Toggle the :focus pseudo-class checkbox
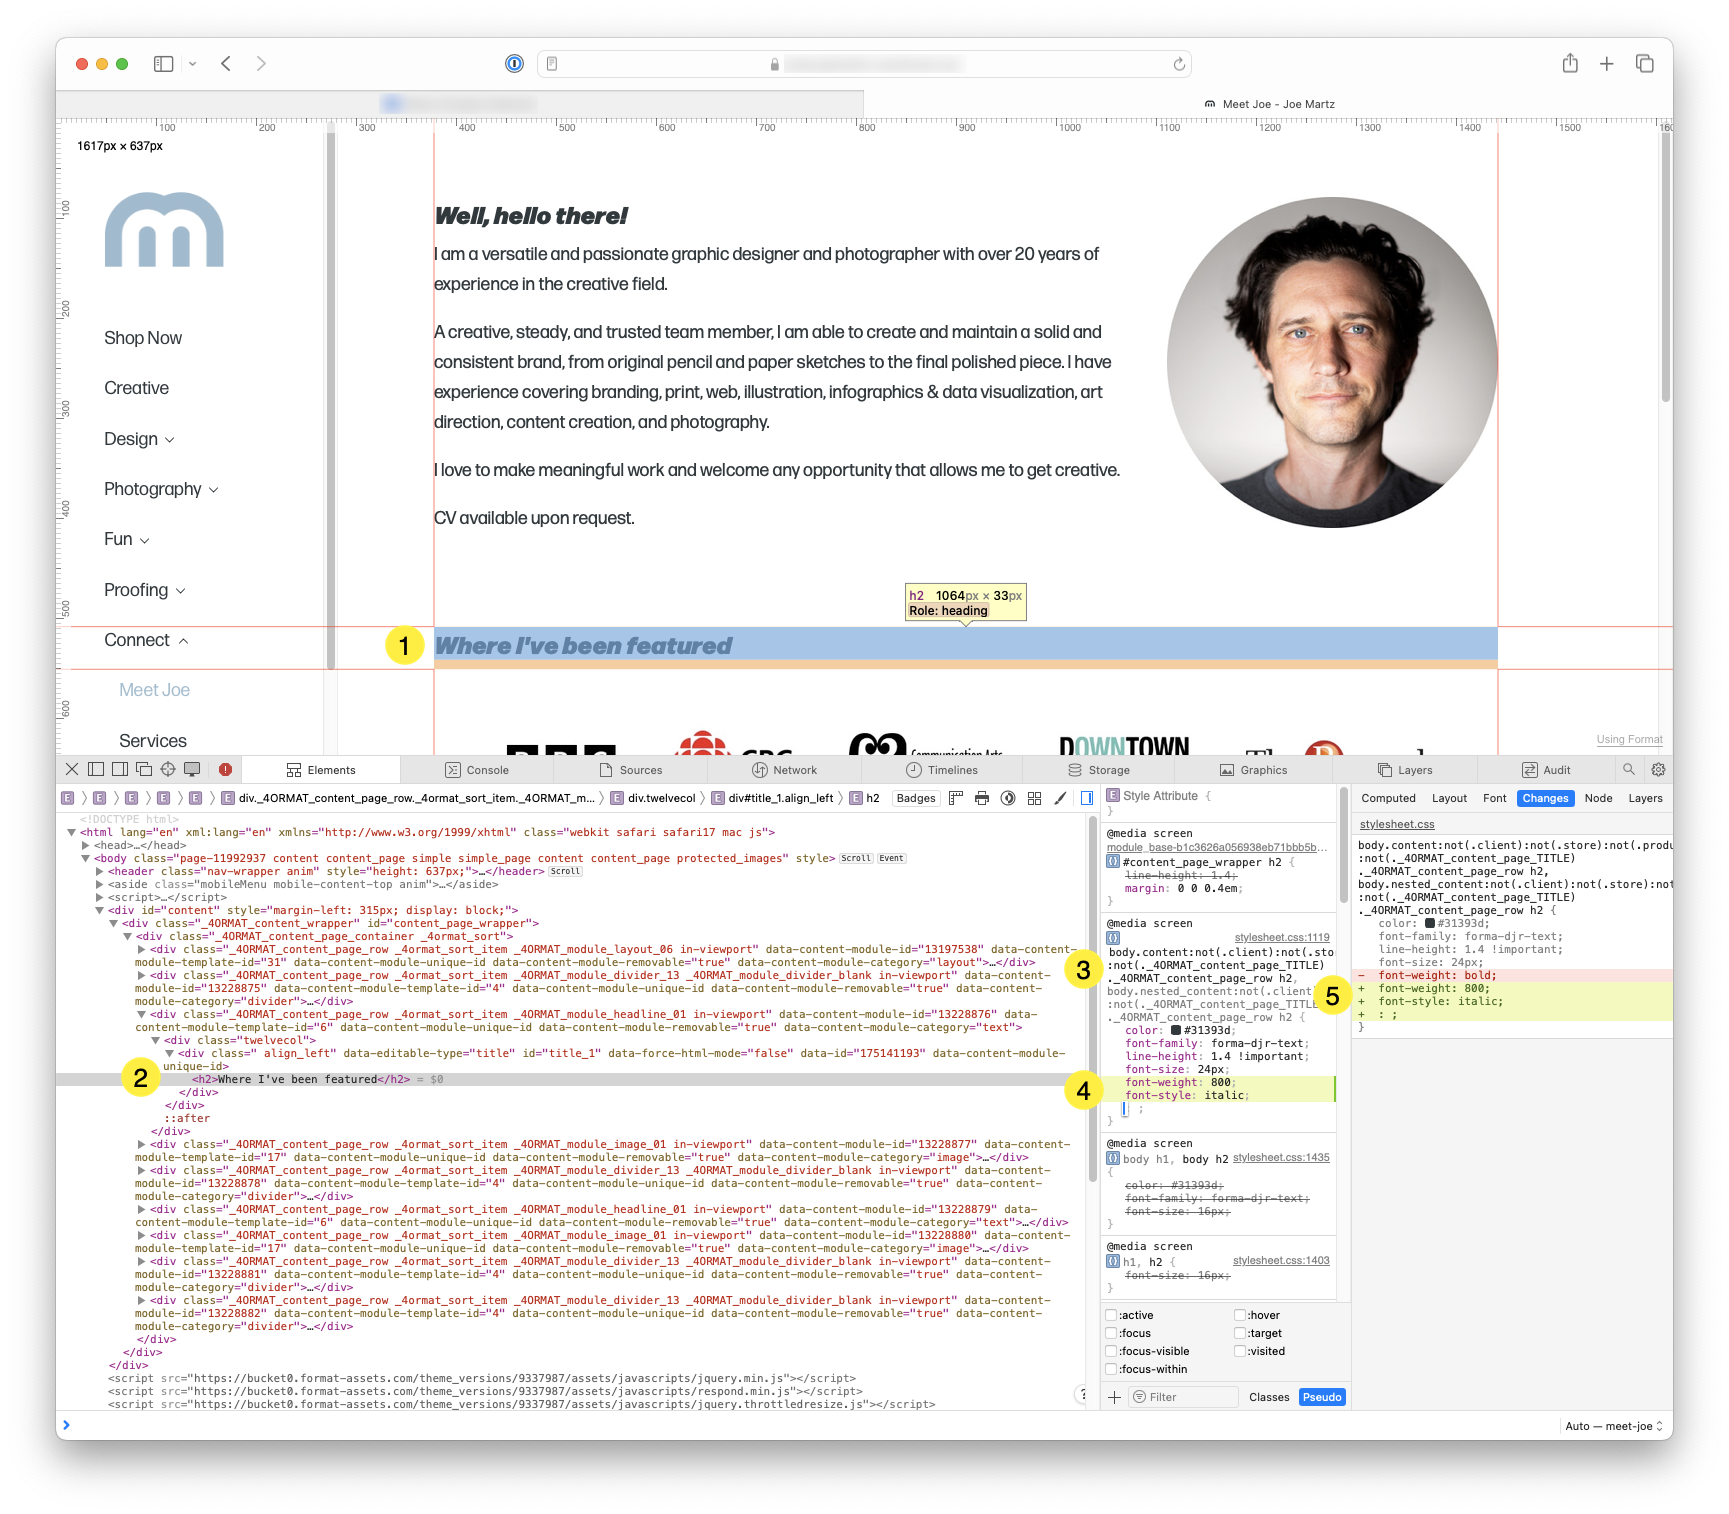The height and width of the screenshot is (1514, 1729). 1111,1333
